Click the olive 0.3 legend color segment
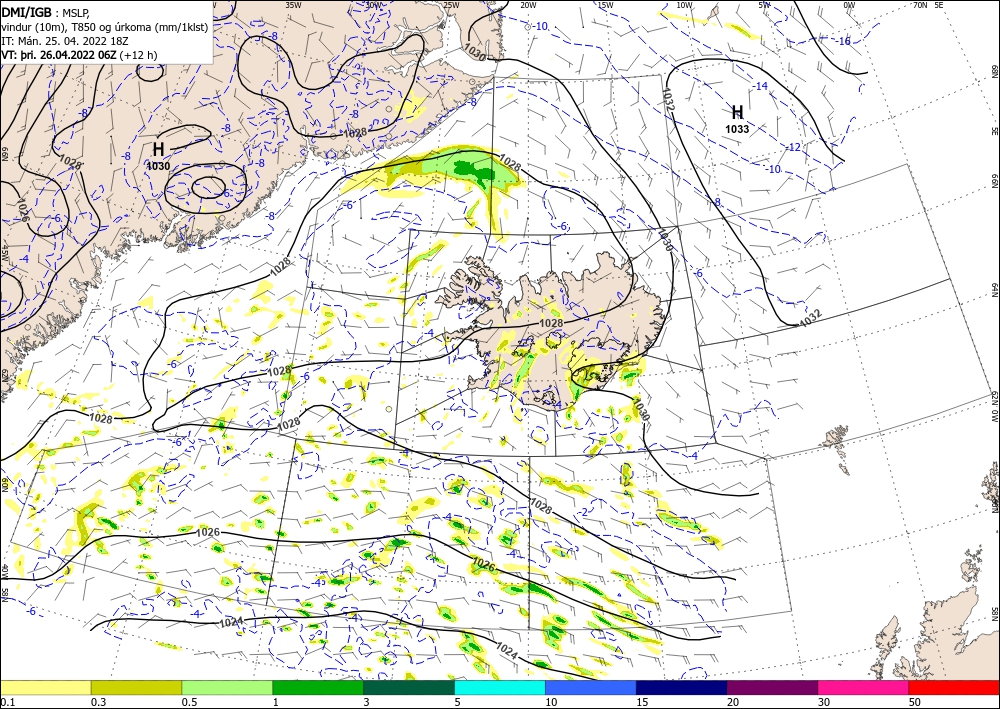This screenshot has width=1000, height=709. click(x=136, y=687)
